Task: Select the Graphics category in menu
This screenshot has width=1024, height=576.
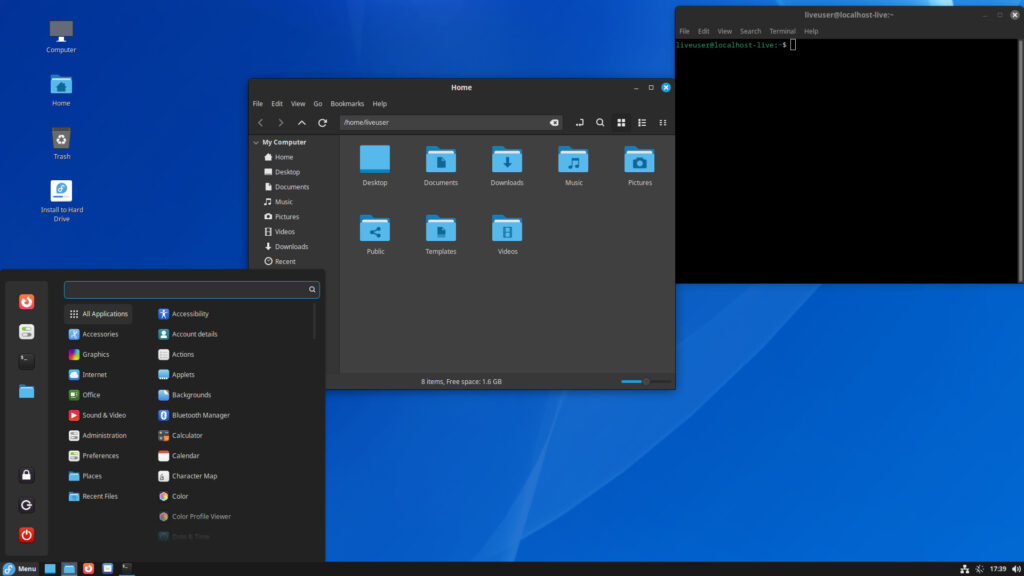Action: [x=96, y=354]
